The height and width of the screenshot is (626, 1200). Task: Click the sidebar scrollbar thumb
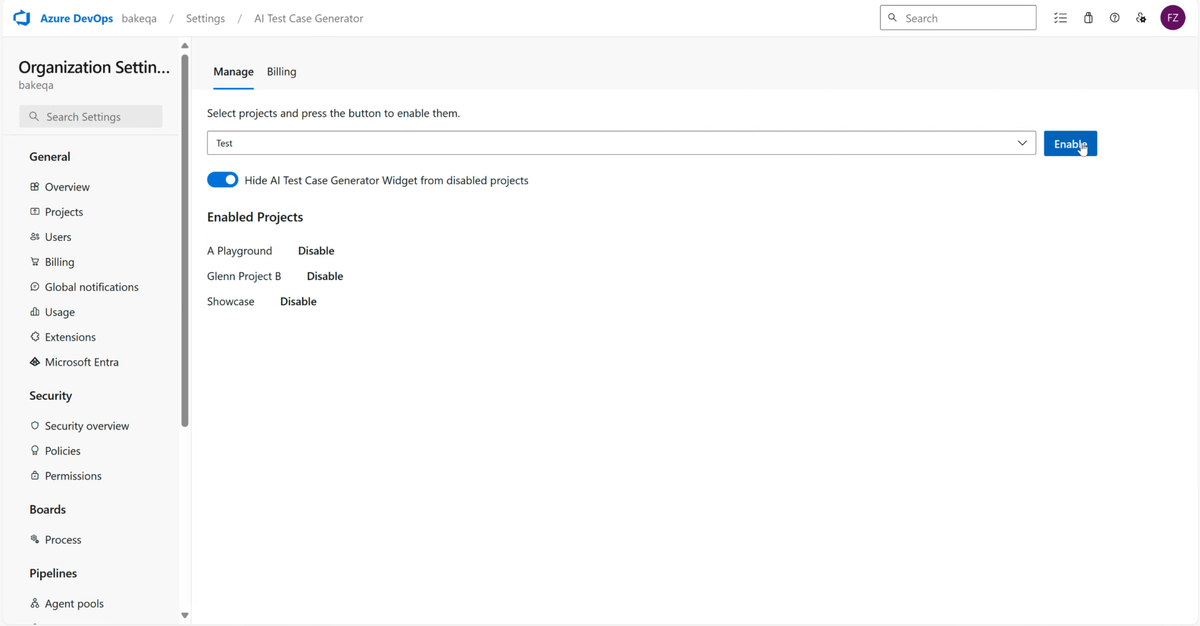point(184,240)
